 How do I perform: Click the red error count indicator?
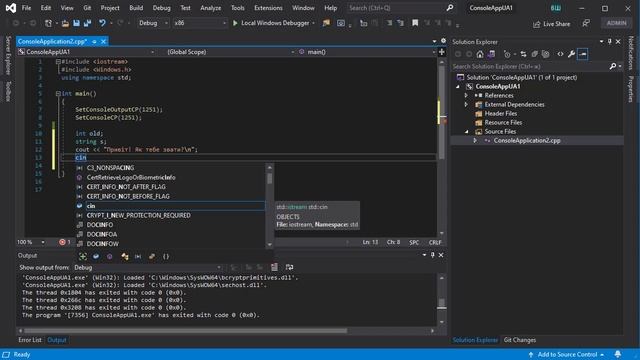[x=64, y=242]
